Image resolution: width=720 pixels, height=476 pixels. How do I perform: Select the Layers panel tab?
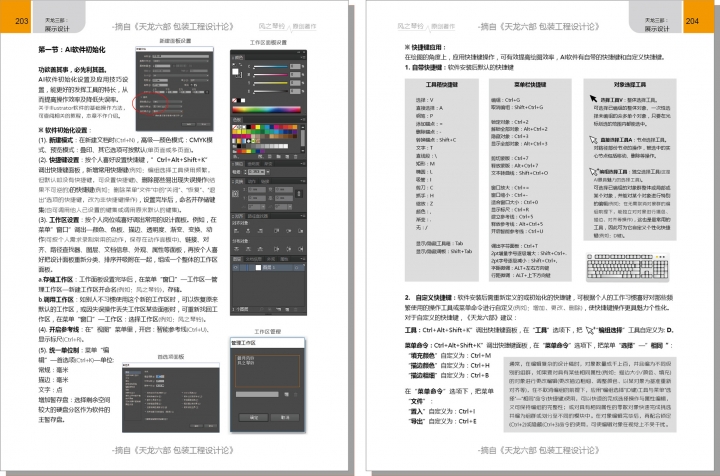236,258
